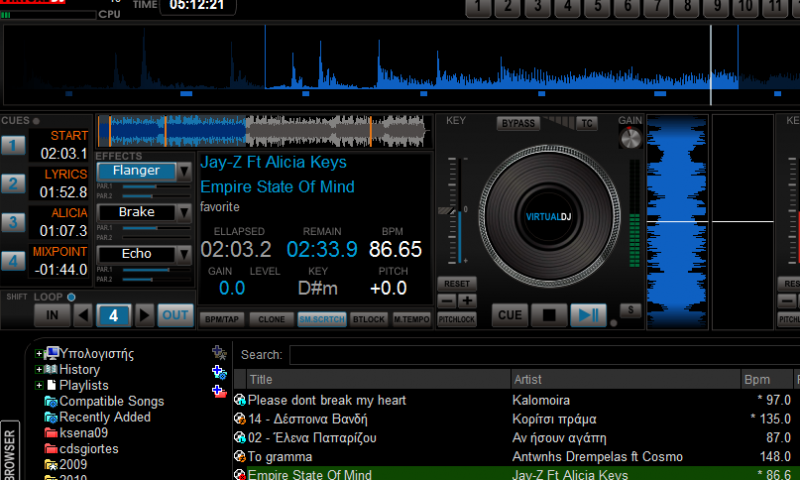This screenshot has width=800, height=480.
Task: Open the cdsgiortes folder
Action: 81,449
